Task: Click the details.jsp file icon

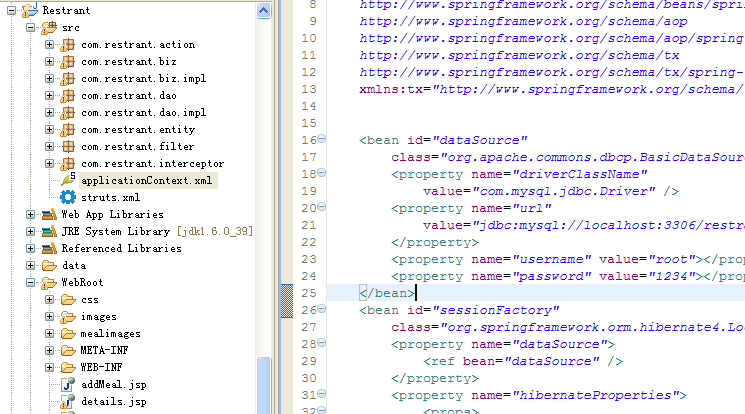Action: pyautogui.click(x=68, y=401)
